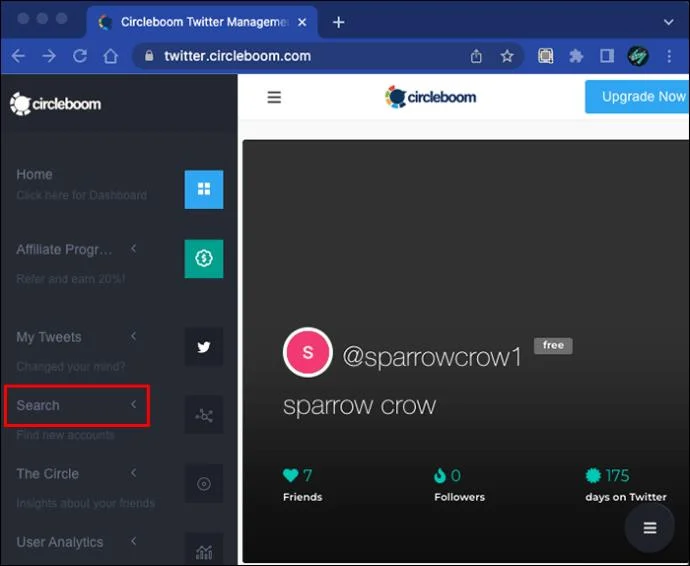Bookmark this page with the star icon
This screenshot has height=566, width=690.
pyautogui.click(x=507, y=56)
